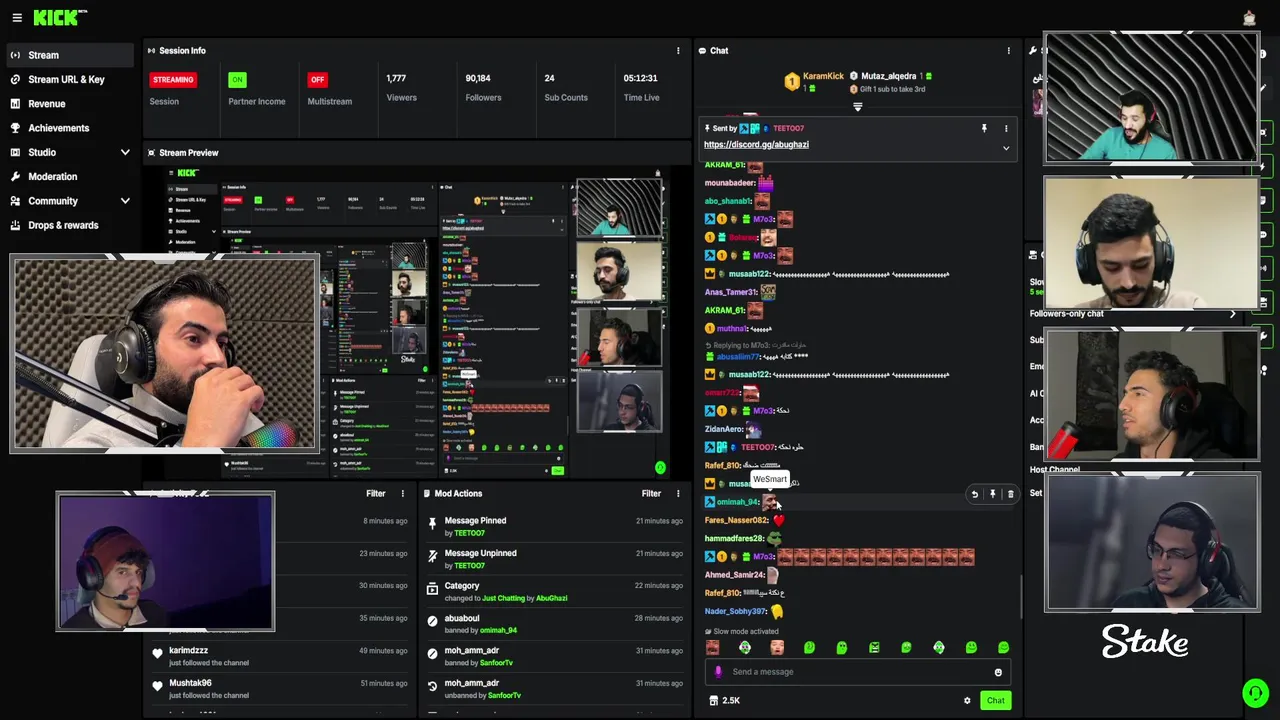Go to the Revenue section
Viewport: 1280px width, 720px height.
(47, 104)
